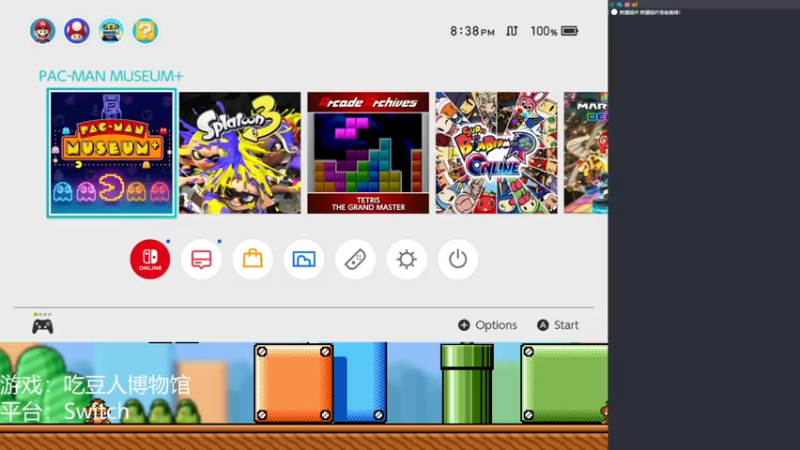Open Nintendo Switch Online red icon
This screenshot has height=450, width=800.
pos(150,259)
